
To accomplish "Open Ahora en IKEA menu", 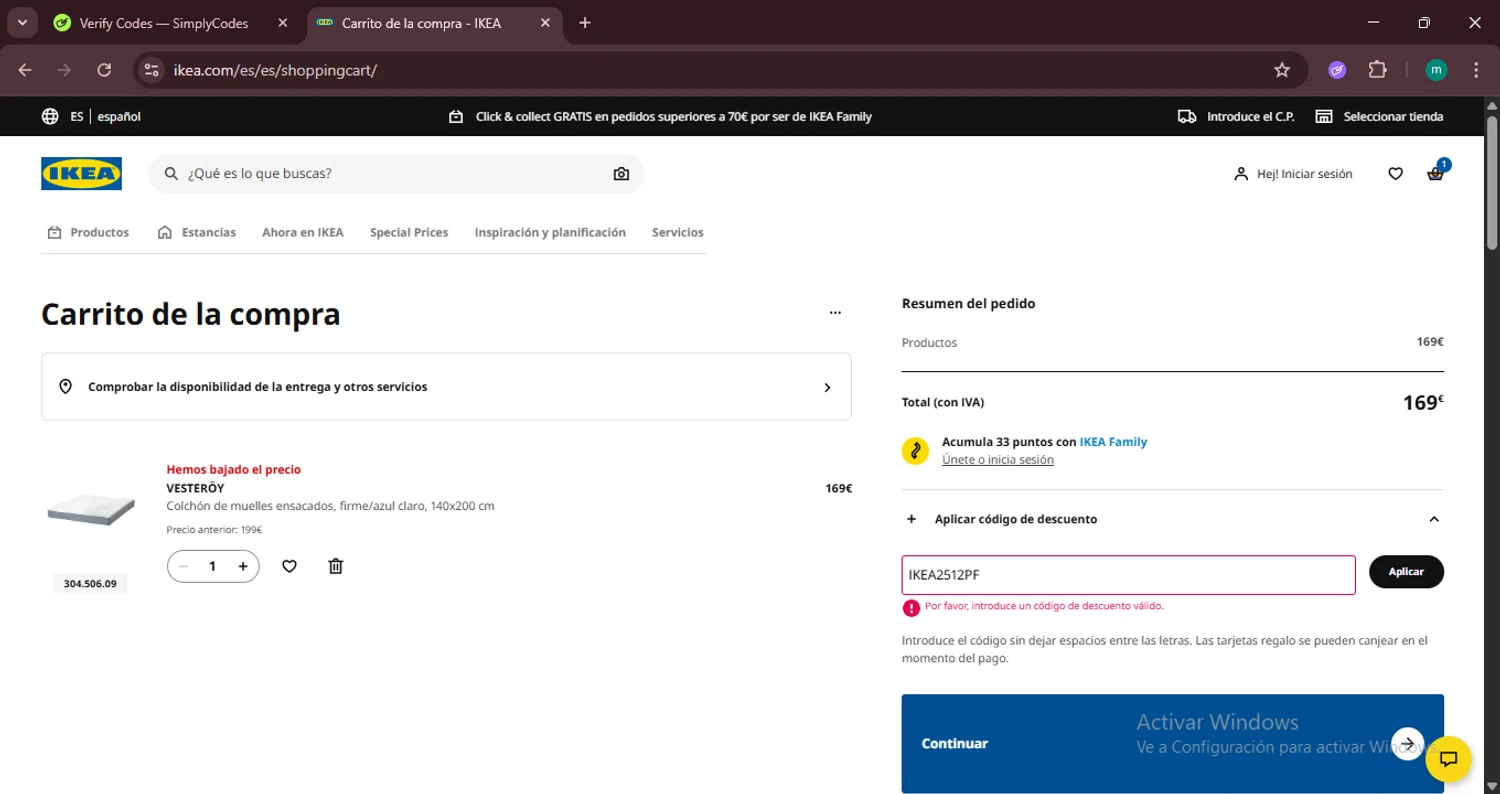I will 303,232.
